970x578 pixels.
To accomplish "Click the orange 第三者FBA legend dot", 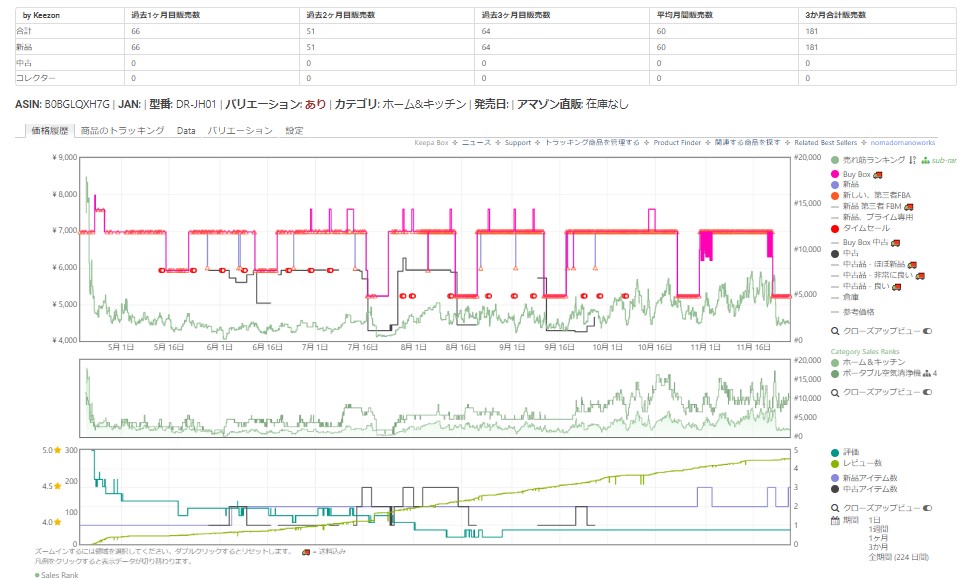I will pyautogui.click(x=836, y=195).
